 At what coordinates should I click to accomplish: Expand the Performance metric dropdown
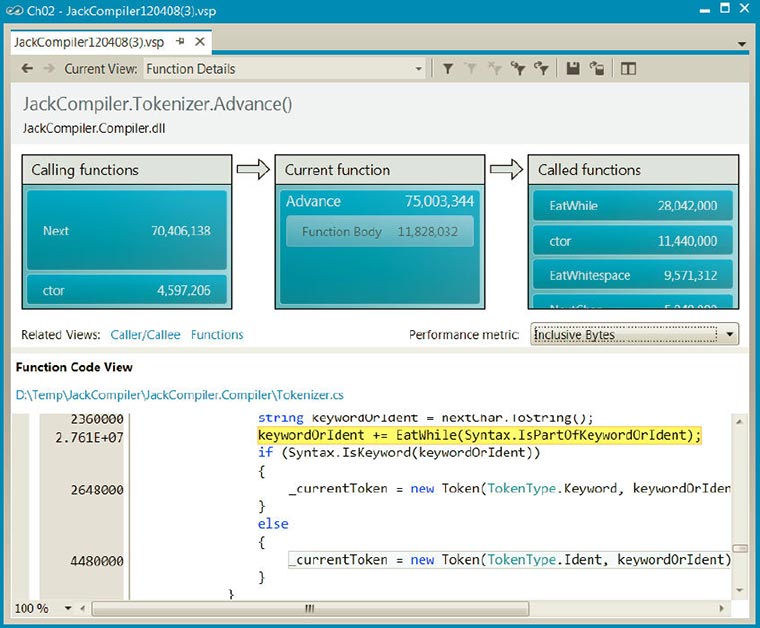tap(729, 334)
